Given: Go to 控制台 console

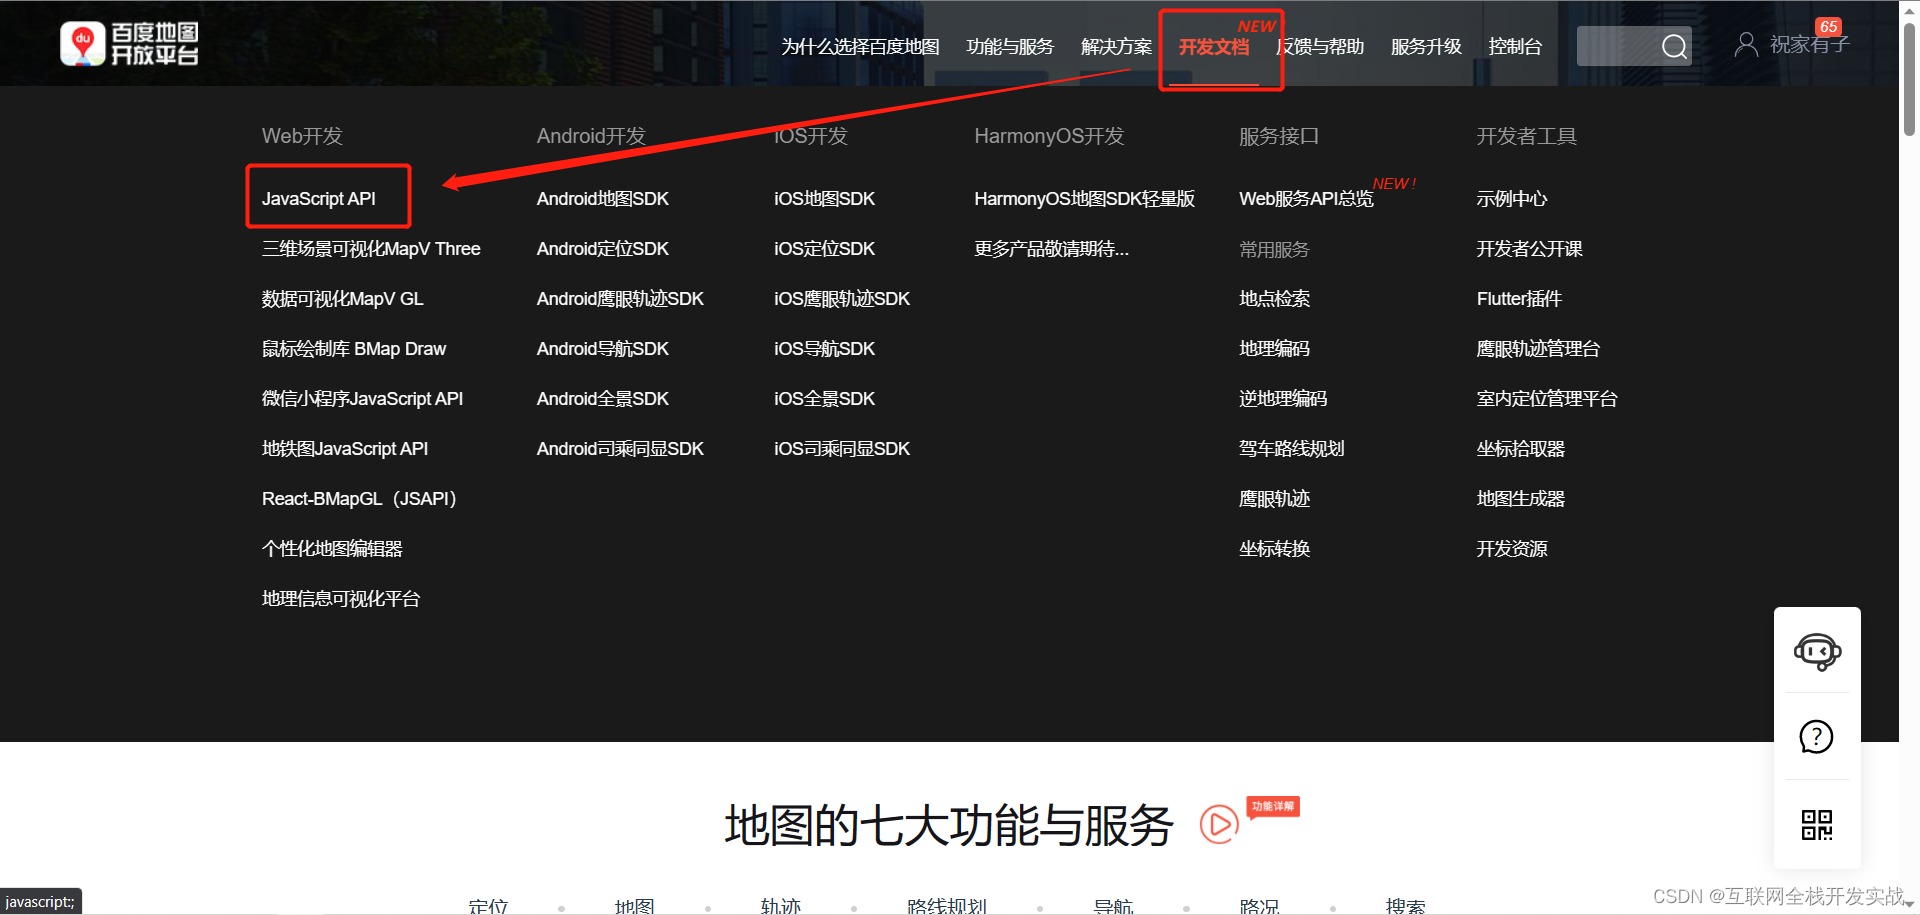Looking at the screenshot, I should tap(1515, 47).
